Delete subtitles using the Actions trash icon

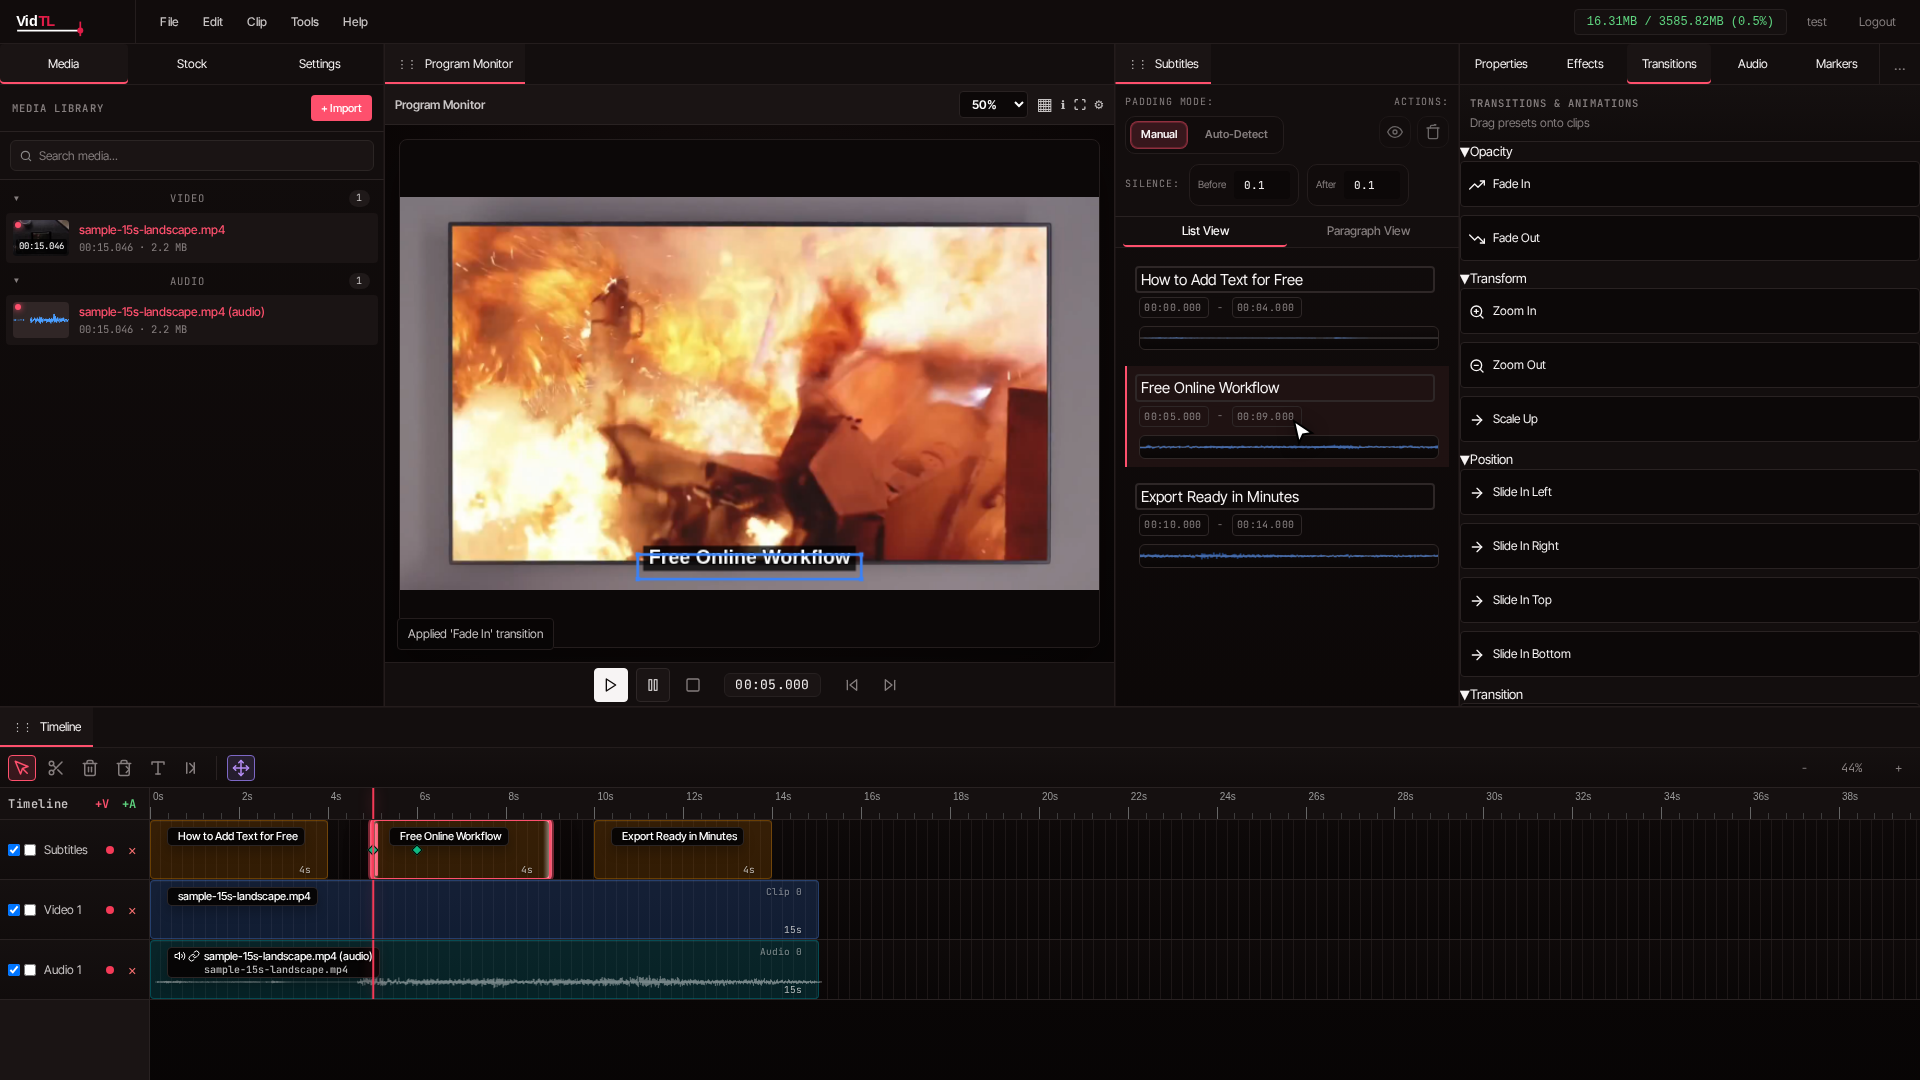1433,132
